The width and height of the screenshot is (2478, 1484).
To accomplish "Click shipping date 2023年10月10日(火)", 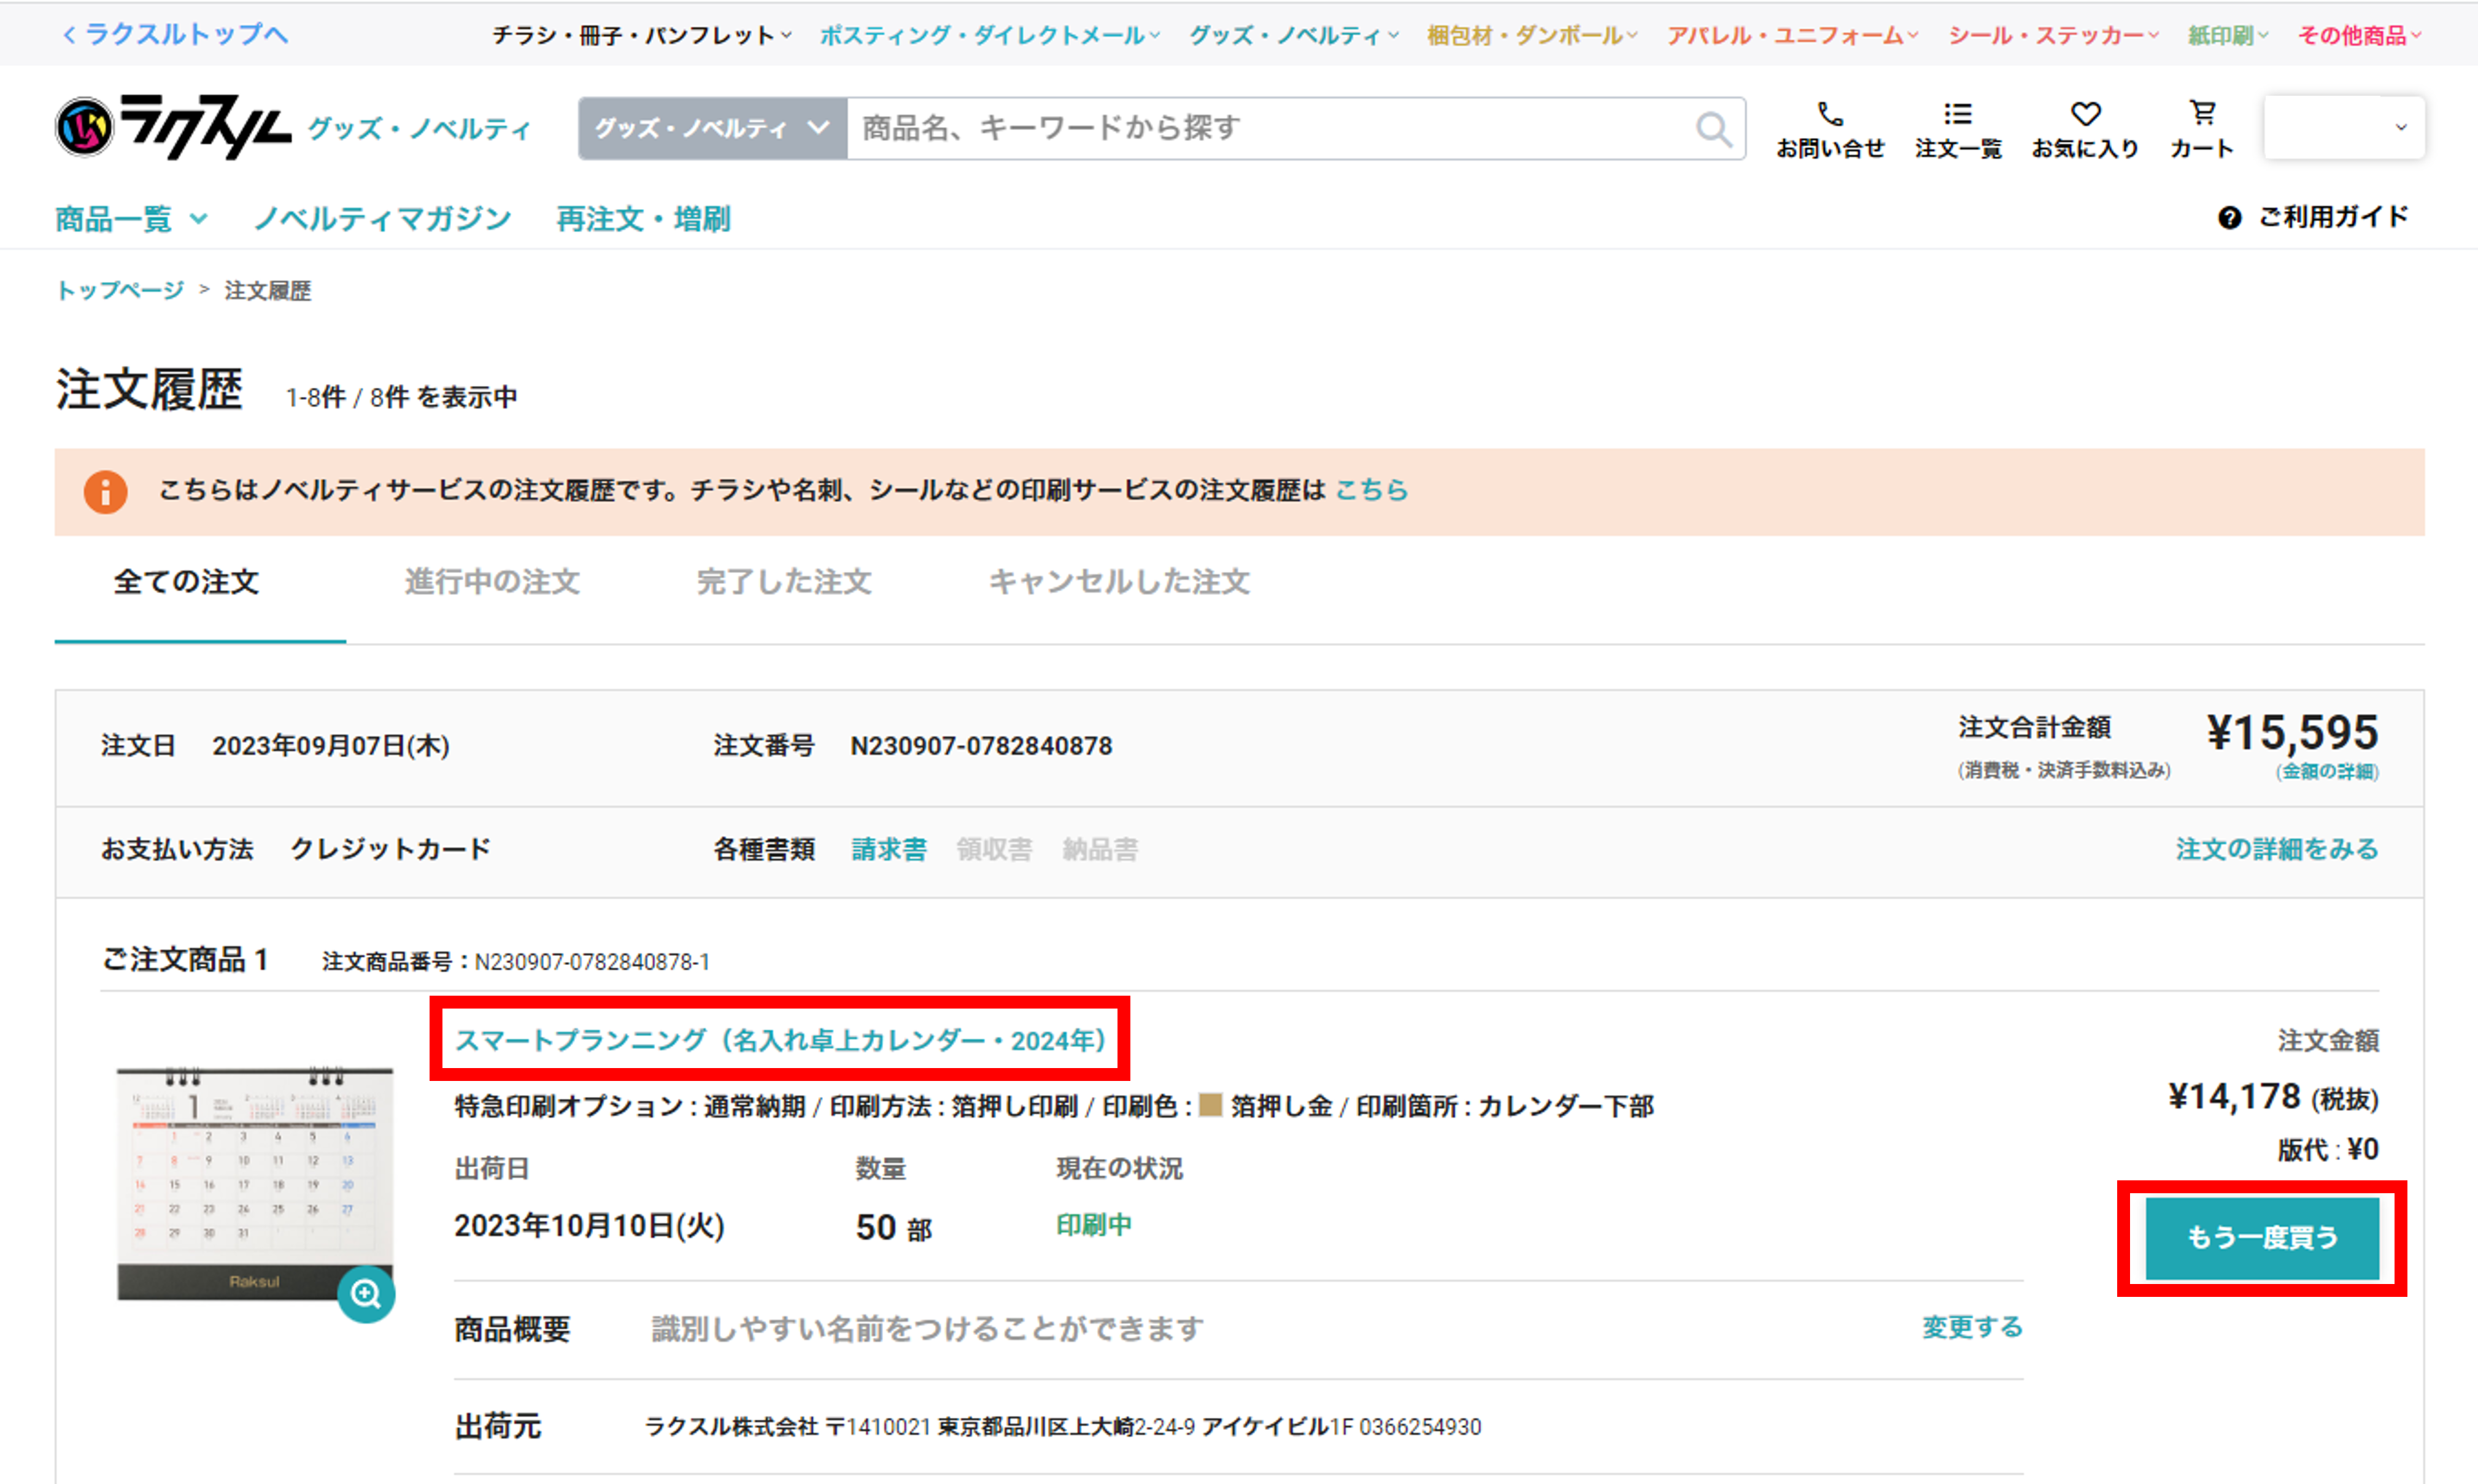I will (x=590, y=1226).
